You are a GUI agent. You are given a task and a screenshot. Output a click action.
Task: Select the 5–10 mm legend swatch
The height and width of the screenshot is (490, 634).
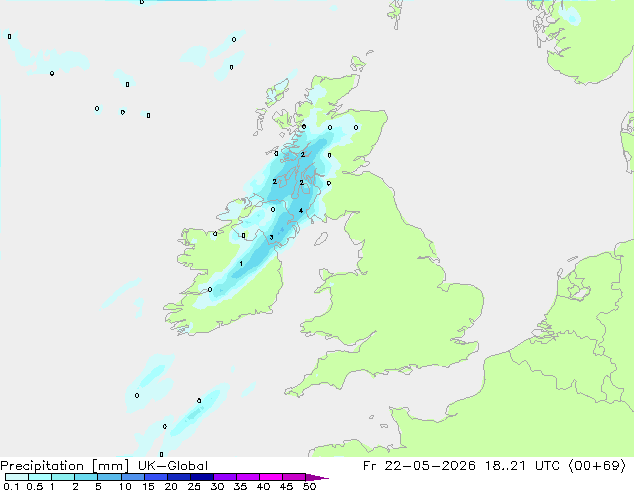(109, 477)
